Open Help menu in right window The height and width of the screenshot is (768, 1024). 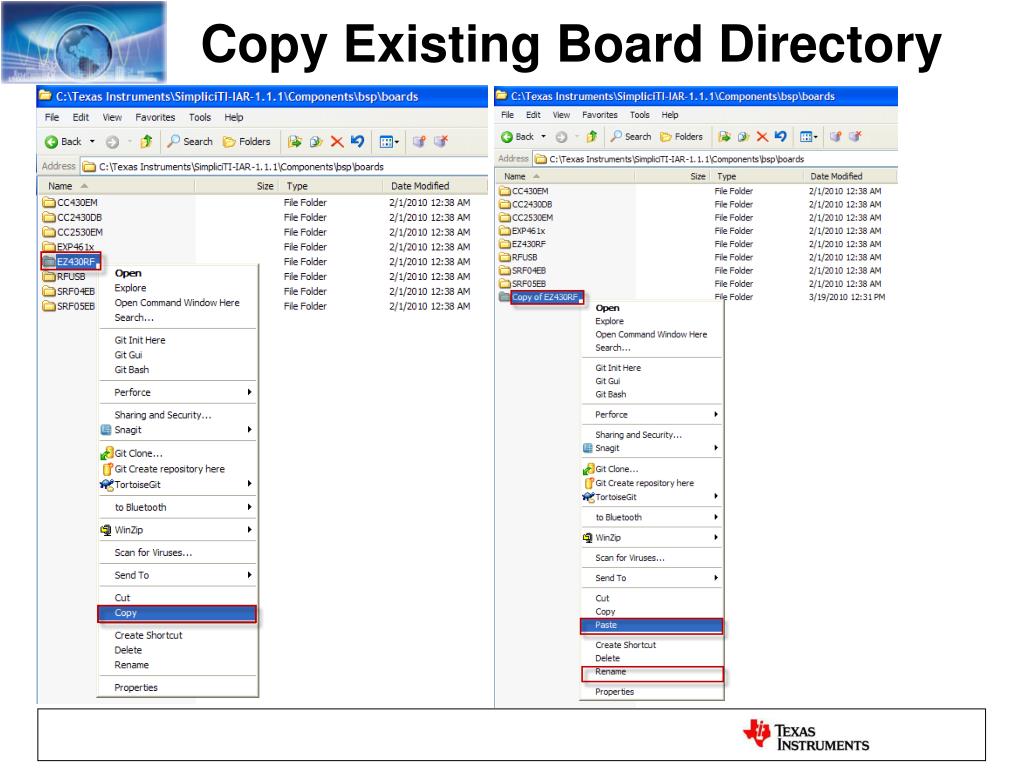pyautogui.click(x=670, y=115)
